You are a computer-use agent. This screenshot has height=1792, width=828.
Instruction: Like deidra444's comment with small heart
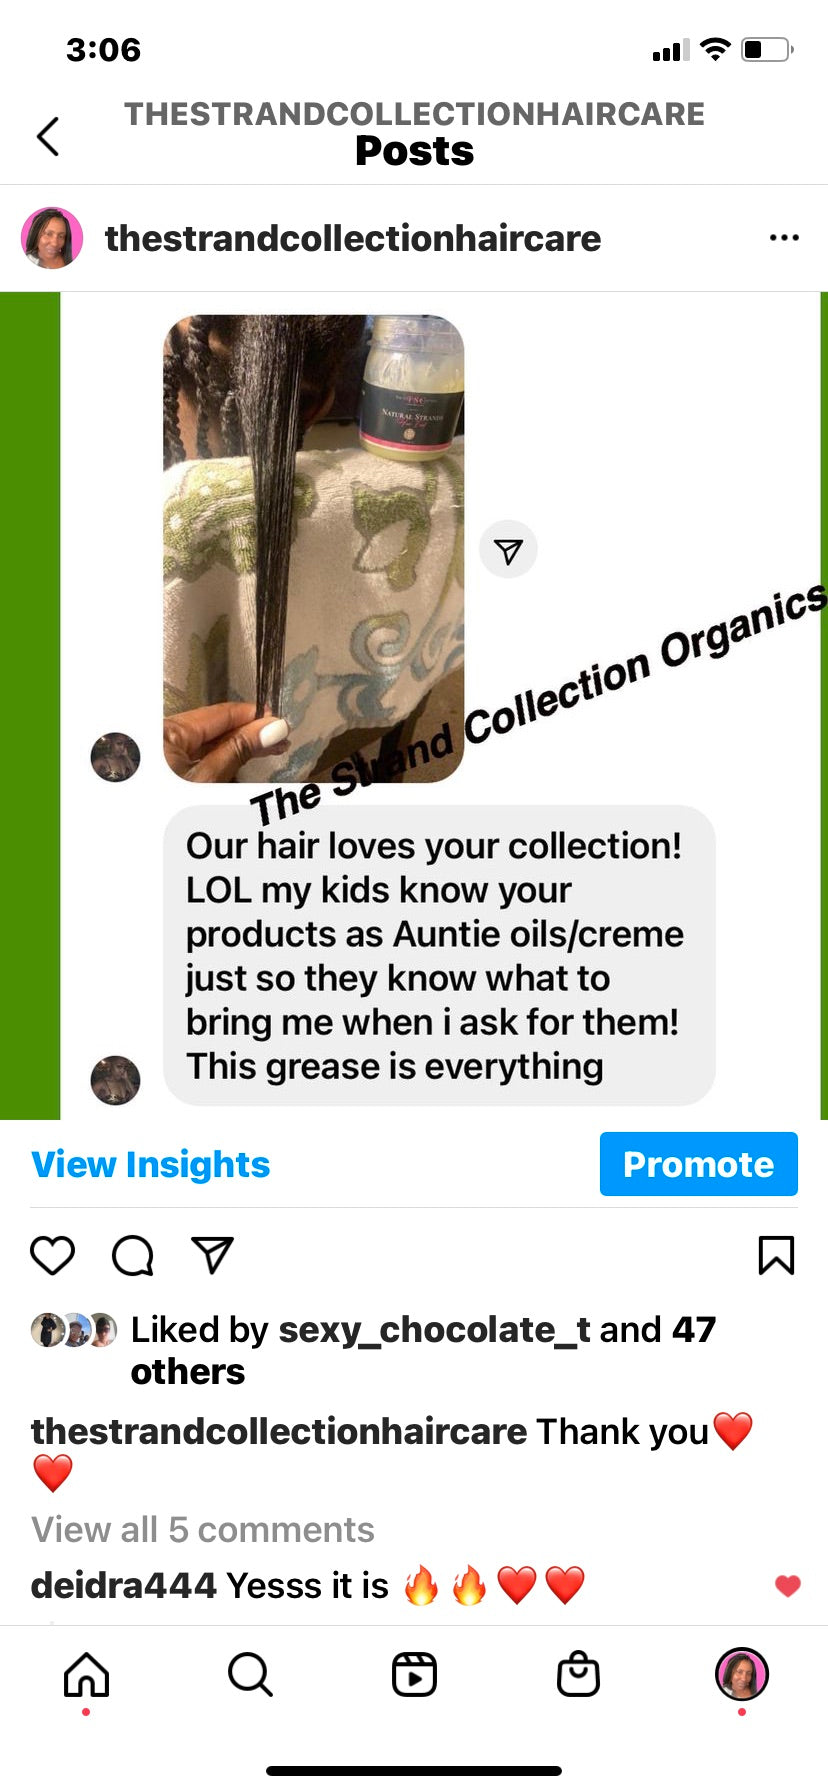[x=788, y=1585]
